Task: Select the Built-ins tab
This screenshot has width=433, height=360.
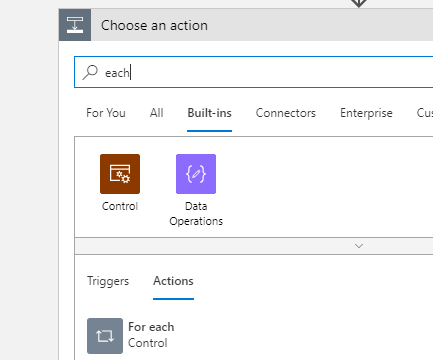Action: click(x=209, y=113)
